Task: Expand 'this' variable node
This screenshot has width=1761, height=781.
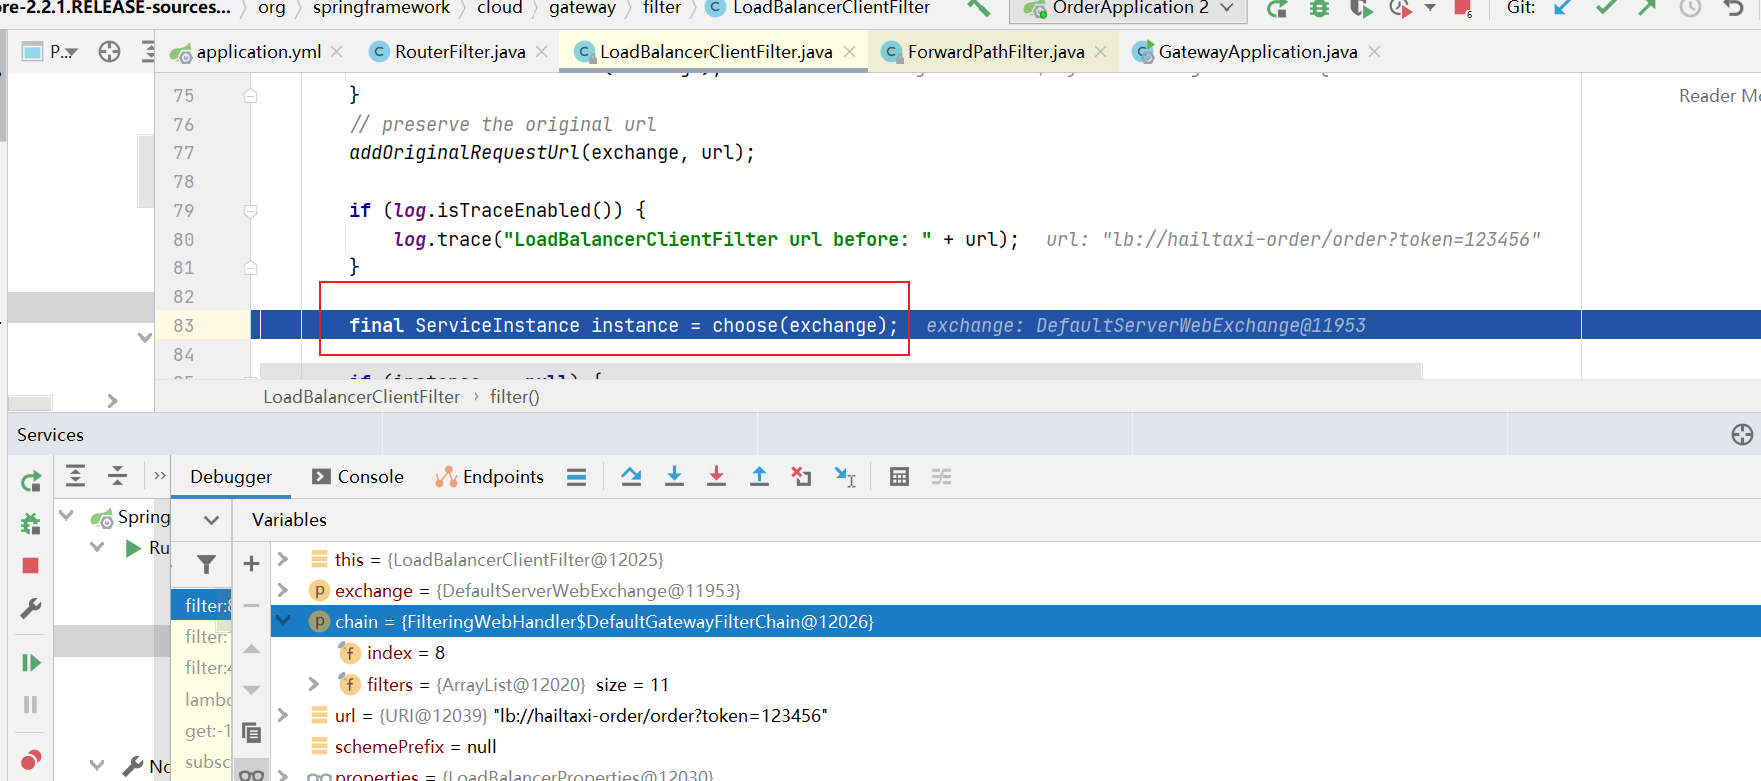Action: coord(283,559)
